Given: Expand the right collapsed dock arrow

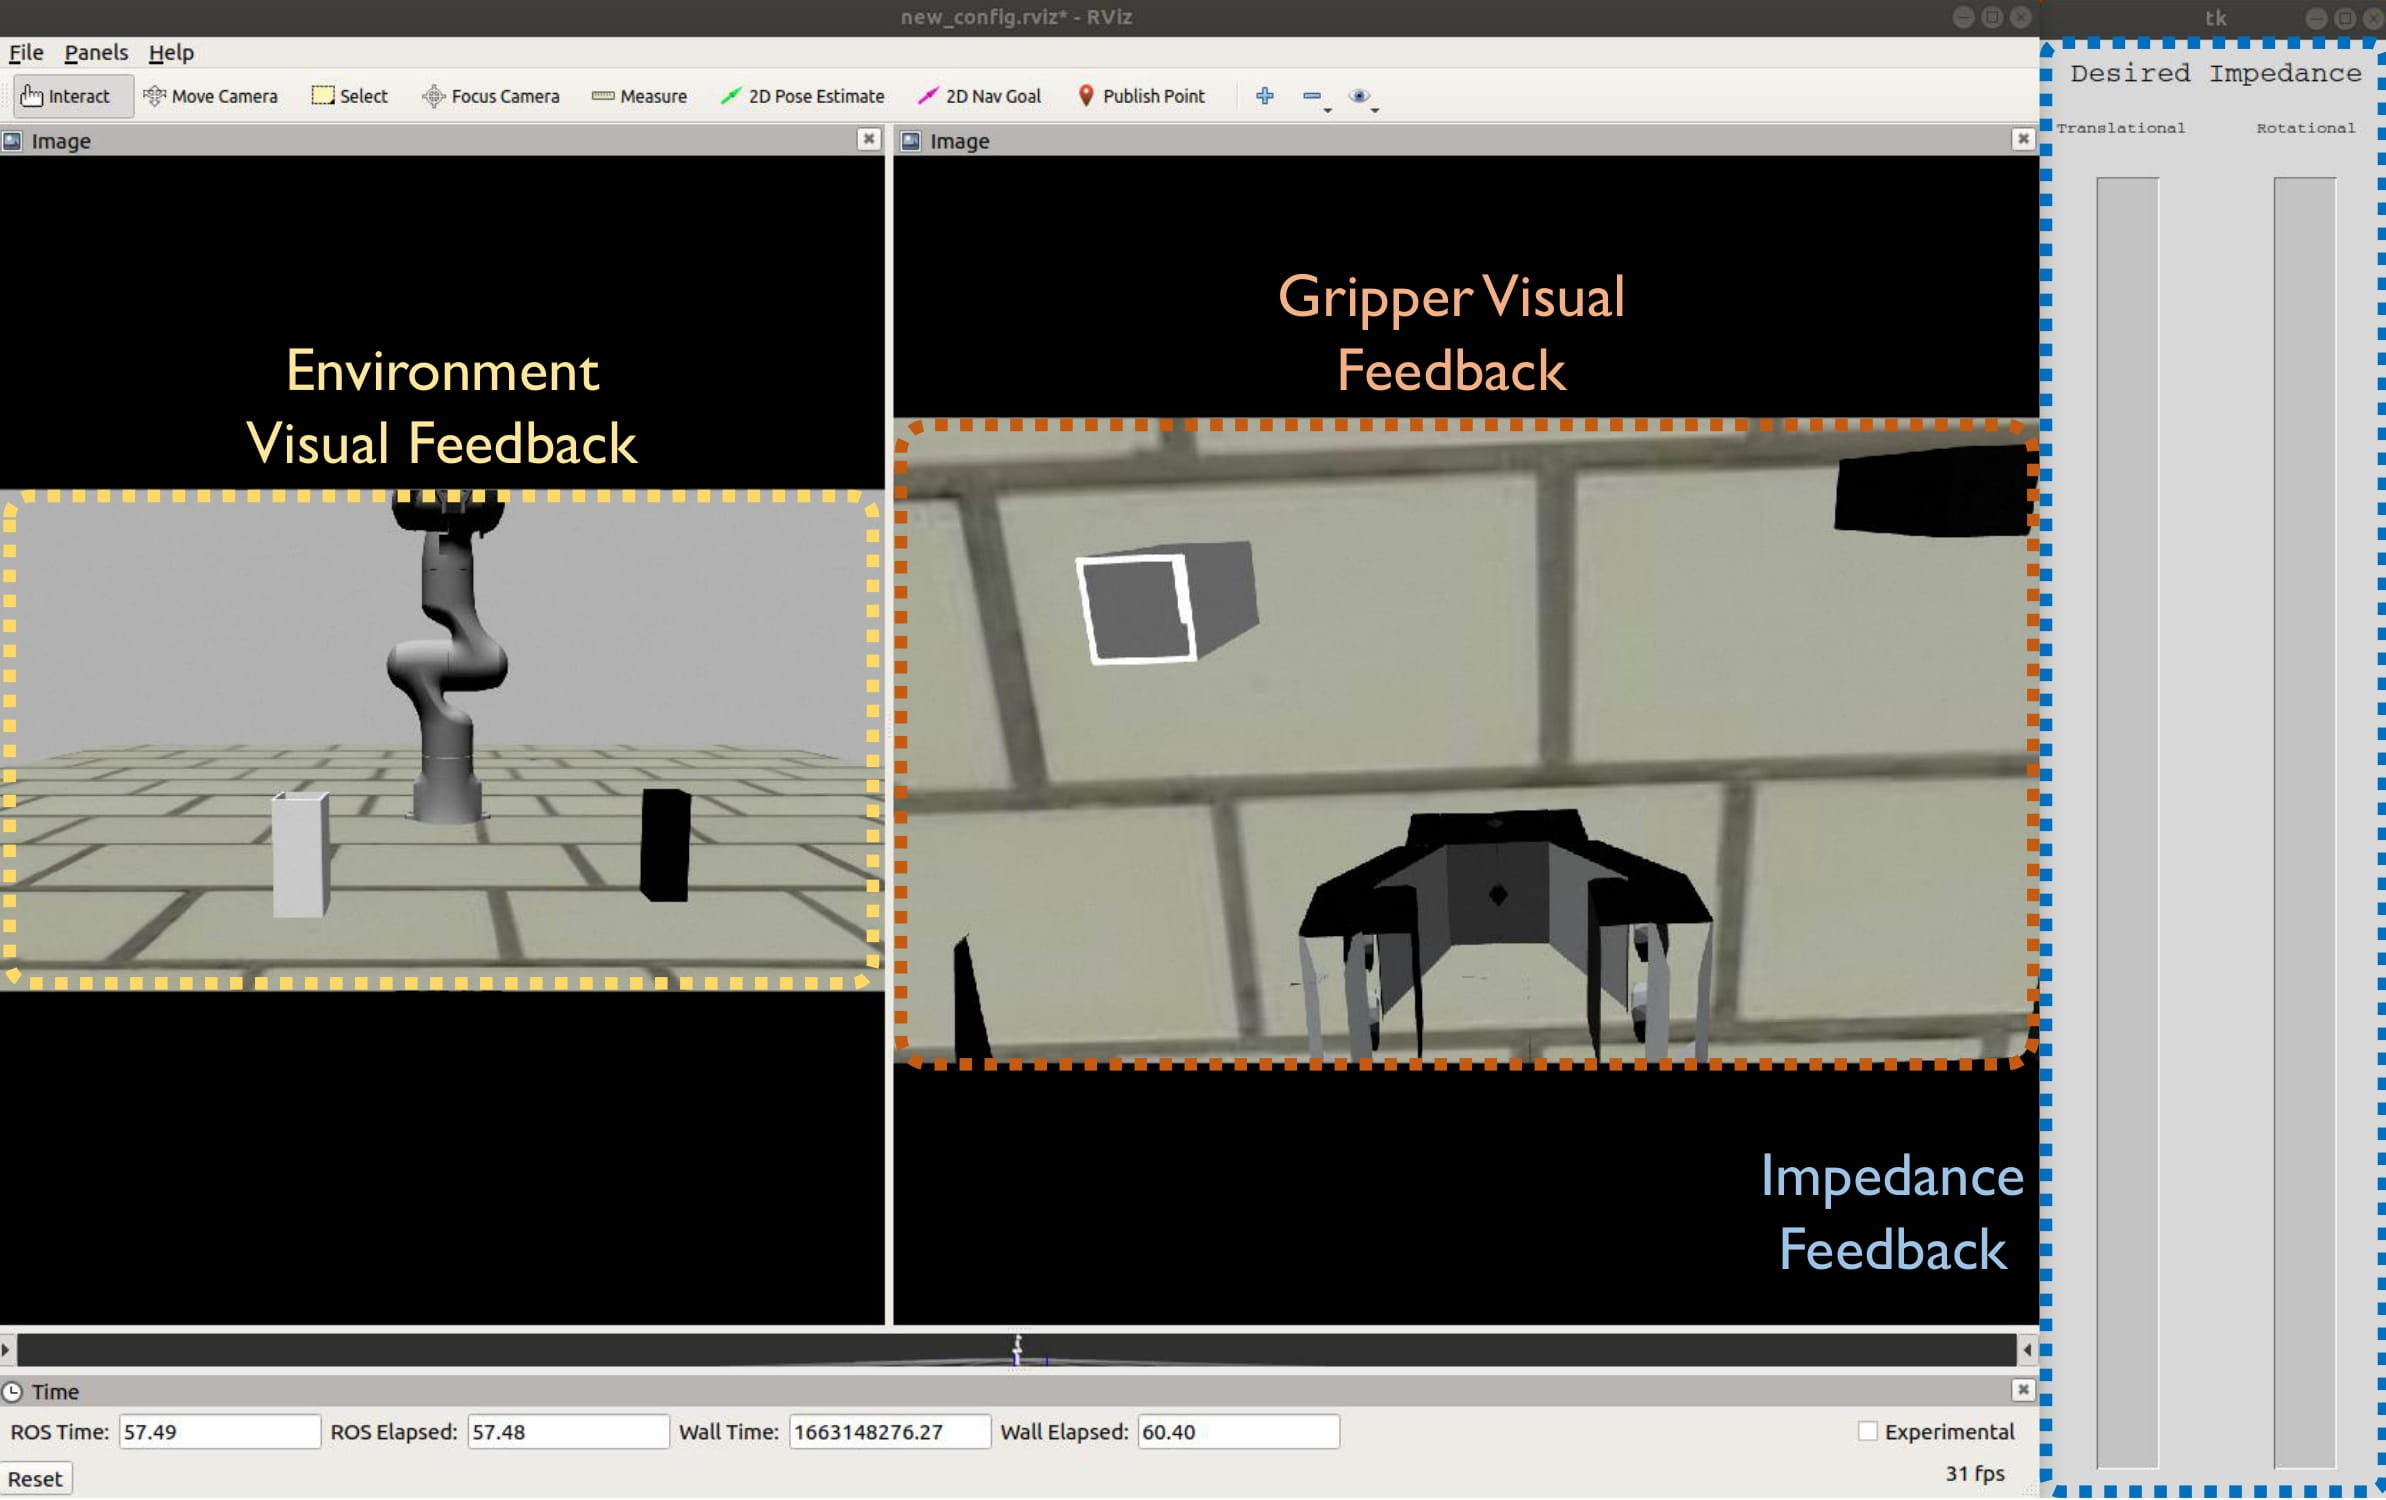Looking at the screenshot, I should [x=2028, y=1351].
